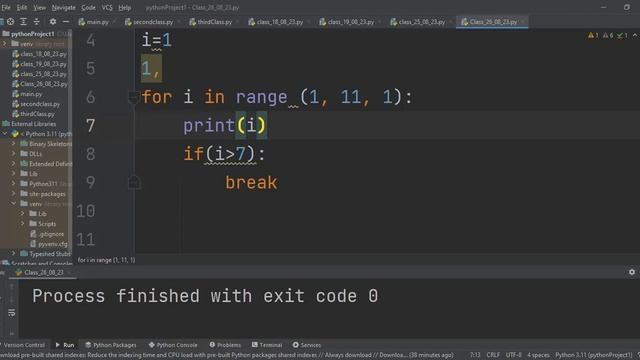Click the select opened file target icon
Viewport: 640px width, 360px height.
11,22
